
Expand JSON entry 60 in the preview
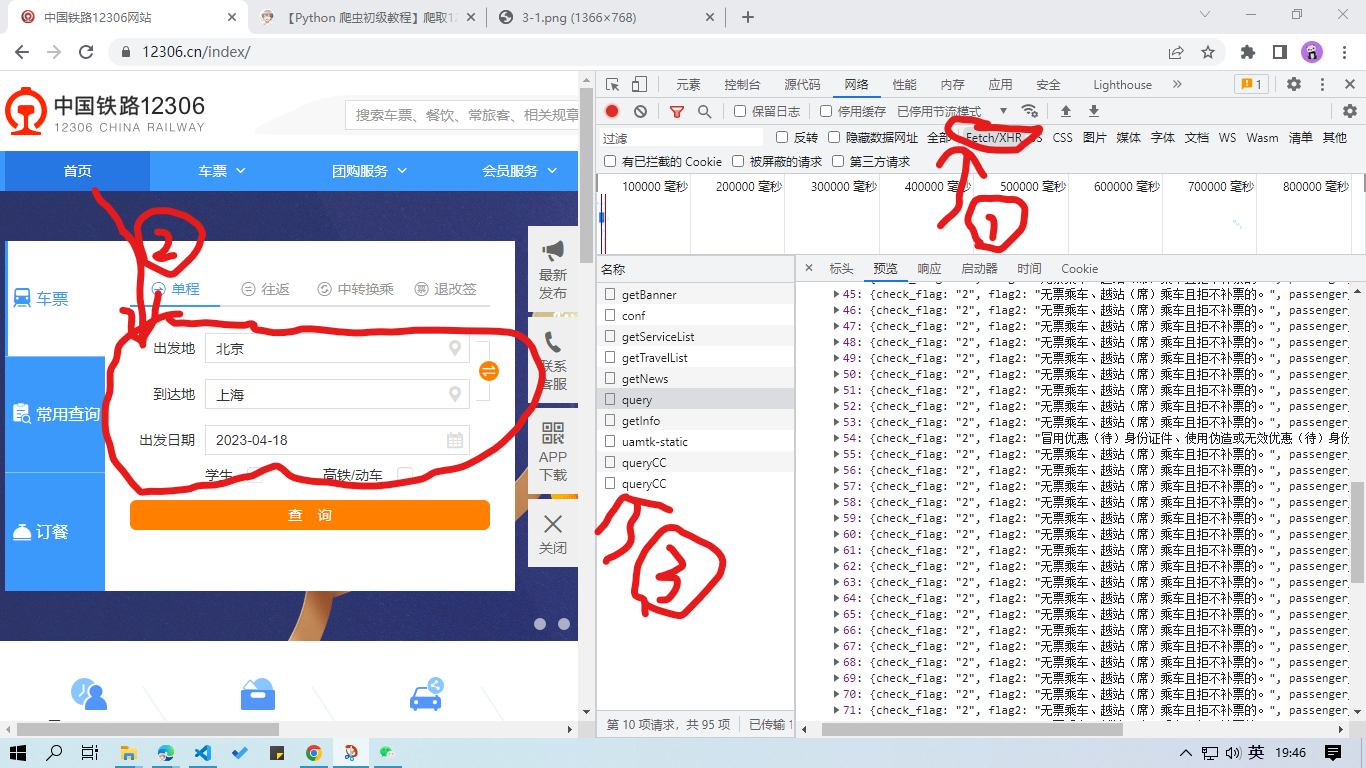click(x=837, y=534)
